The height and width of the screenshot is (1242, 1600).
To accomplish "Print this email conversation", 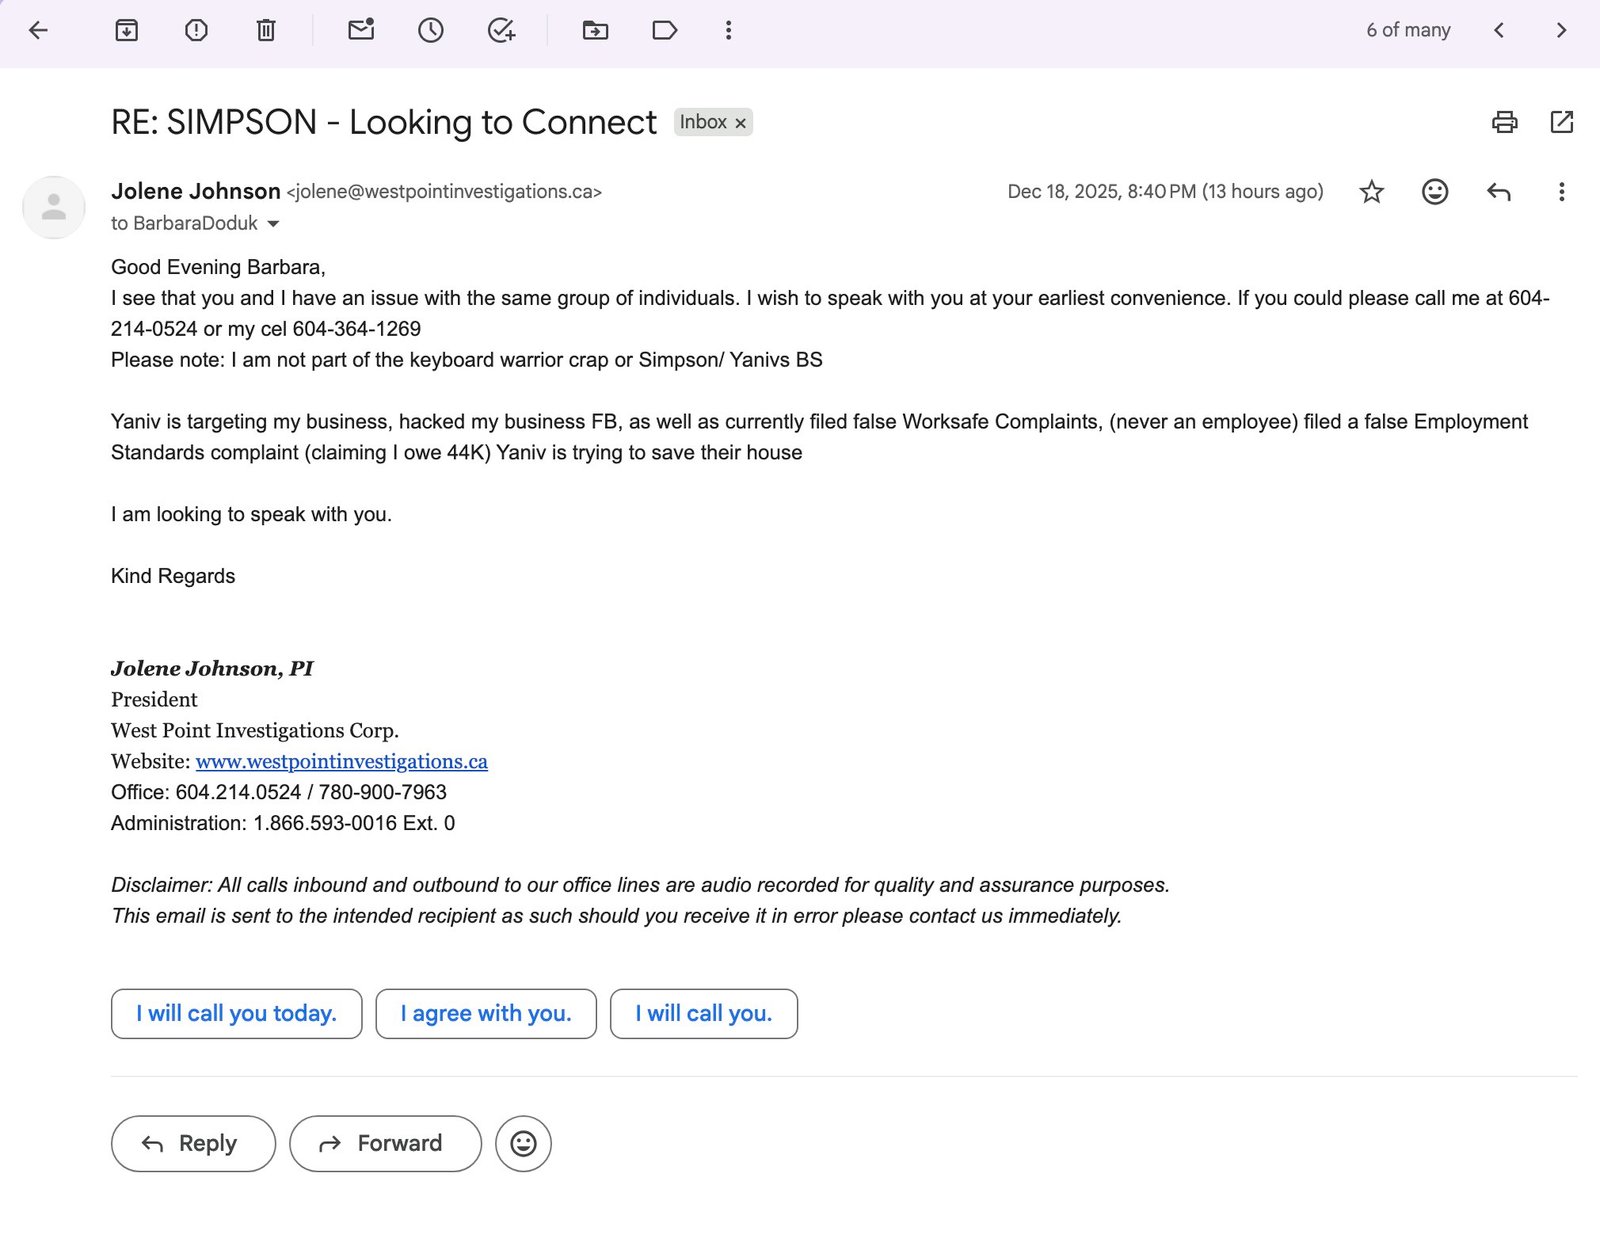I will (x=1504, y=122).
